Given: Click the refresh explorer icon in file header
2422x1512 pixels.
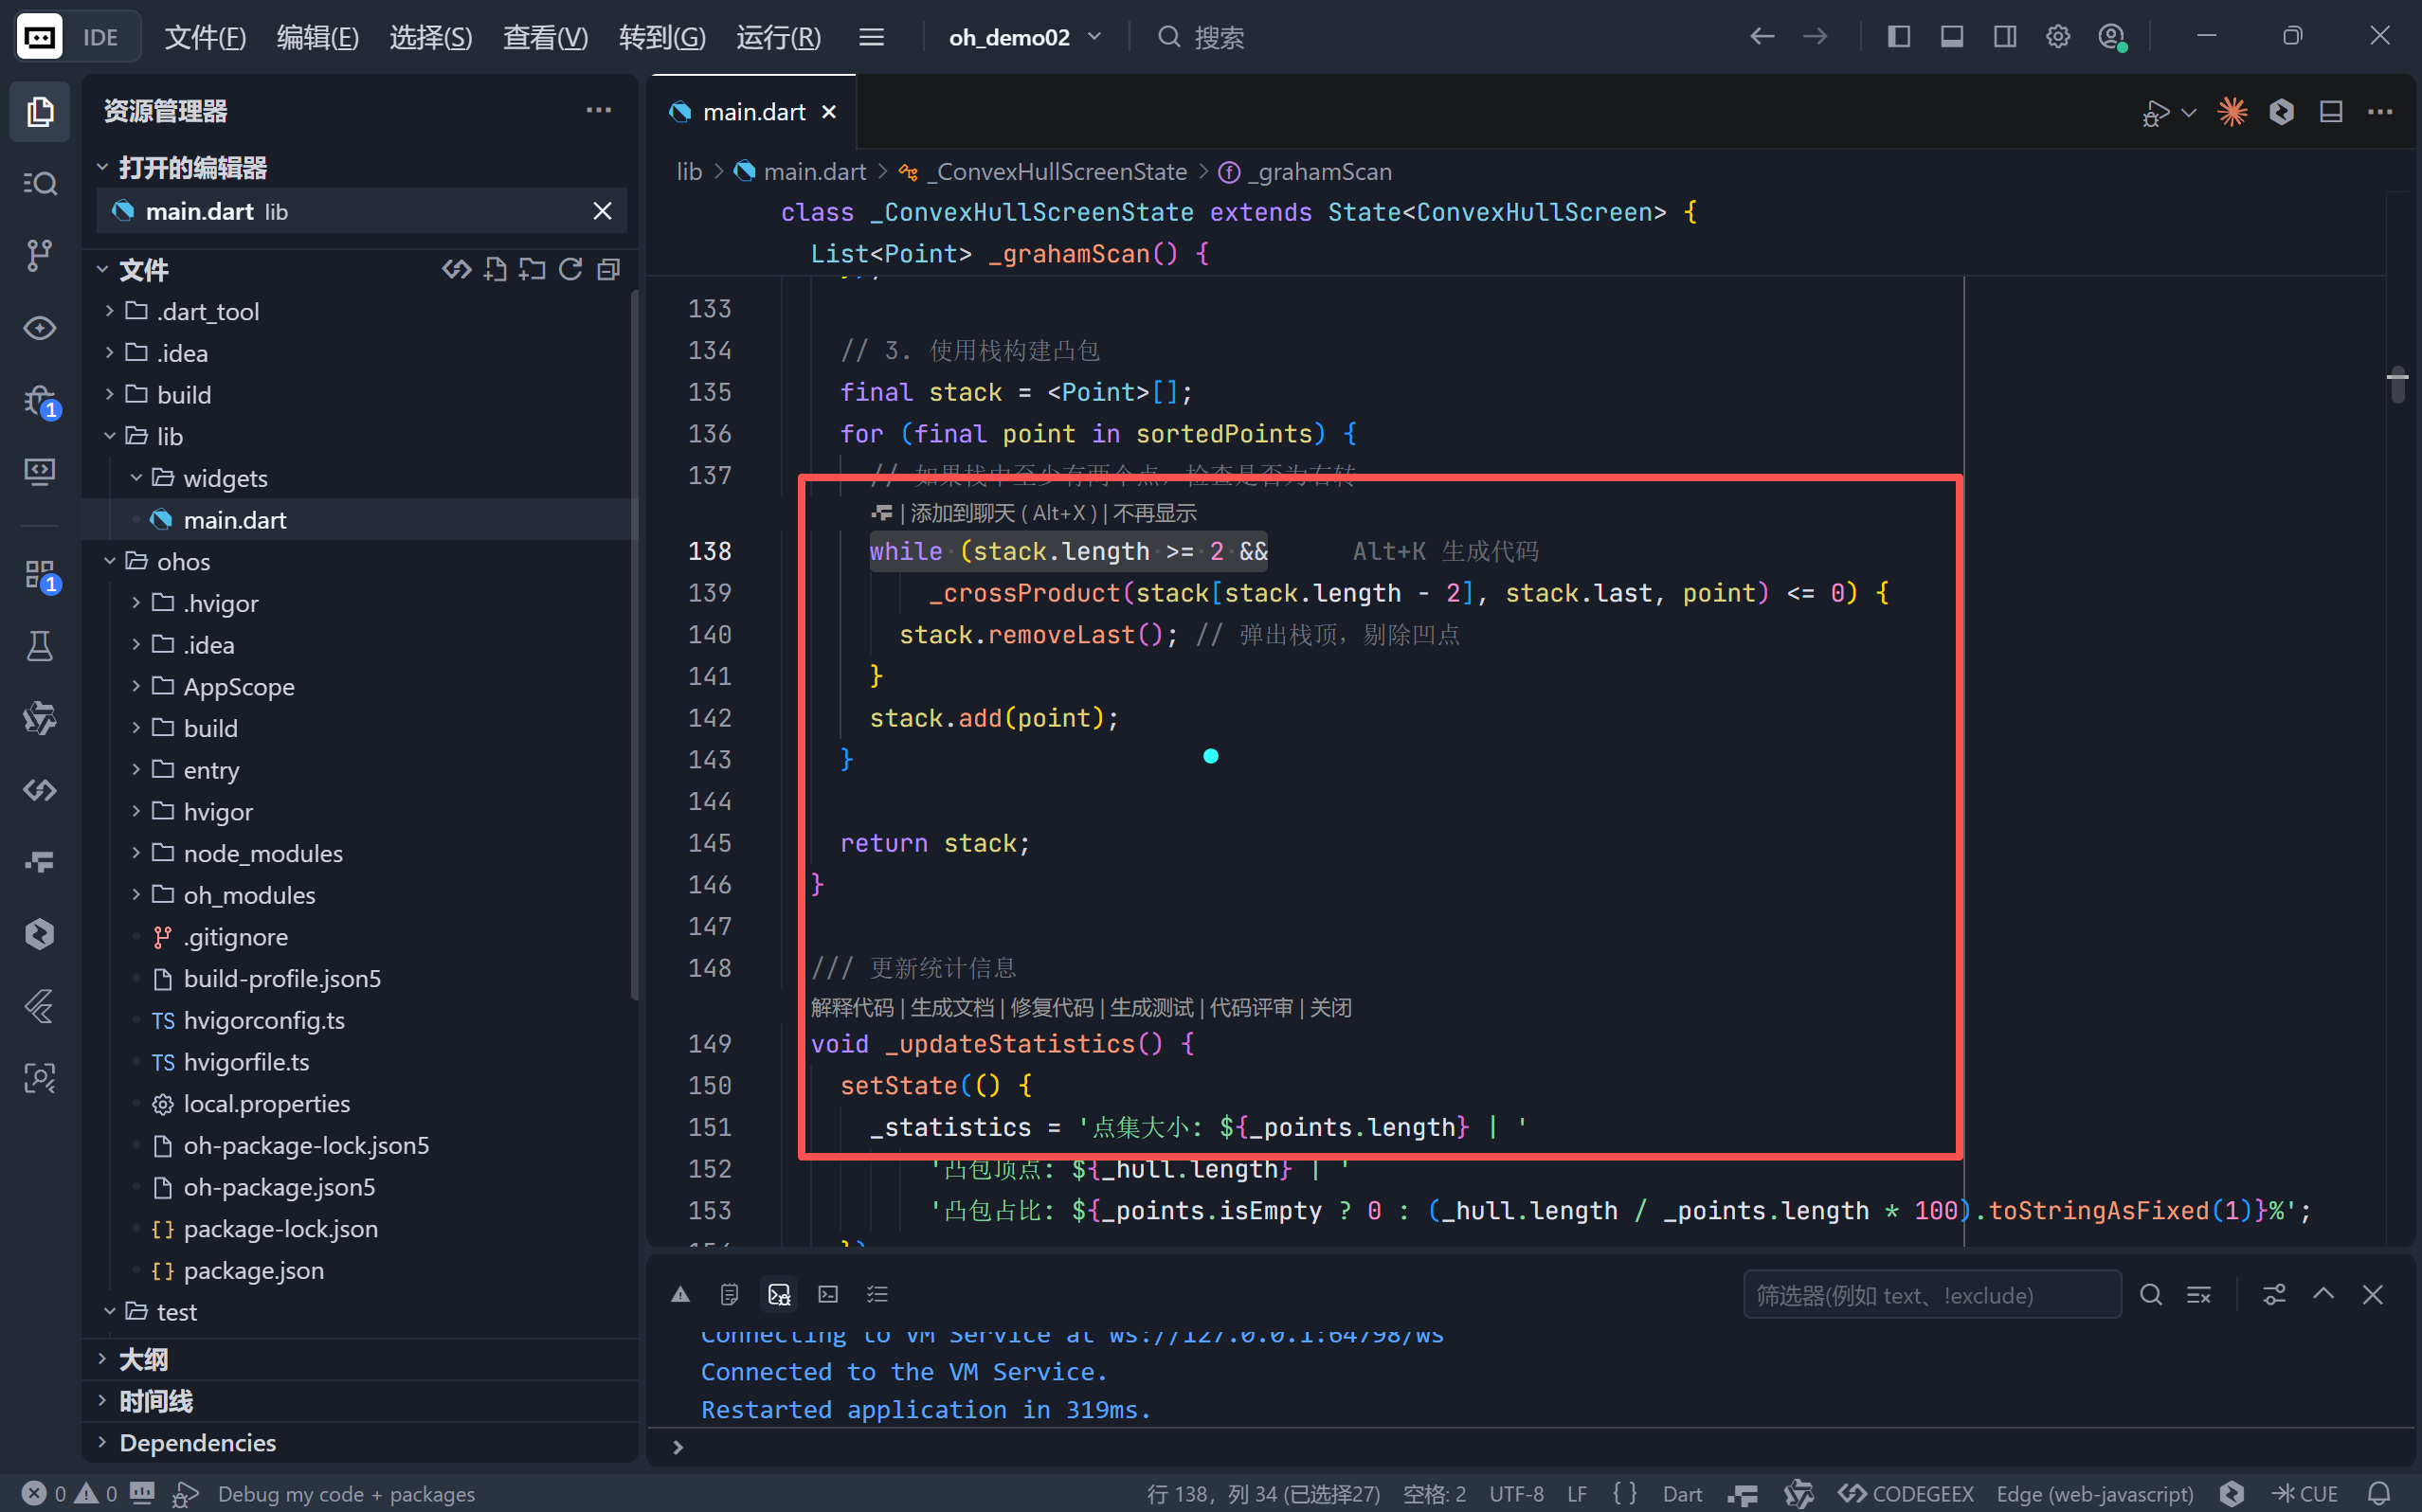Looking at the screenshot, I should [570, 269].
